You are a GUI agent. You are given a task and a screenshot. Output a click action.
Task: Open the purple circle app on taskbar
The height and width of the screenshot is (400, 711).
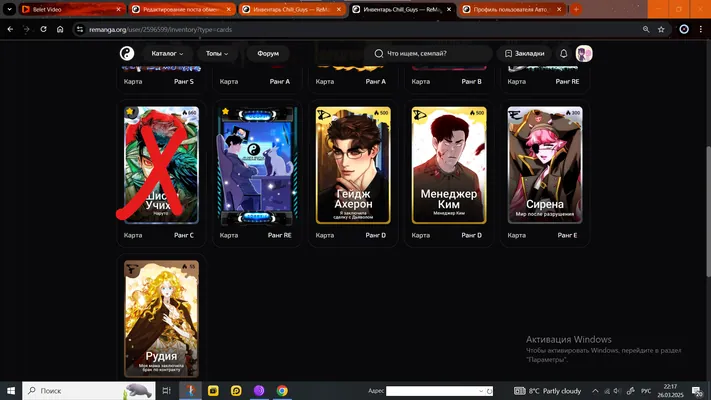(259, 390)
